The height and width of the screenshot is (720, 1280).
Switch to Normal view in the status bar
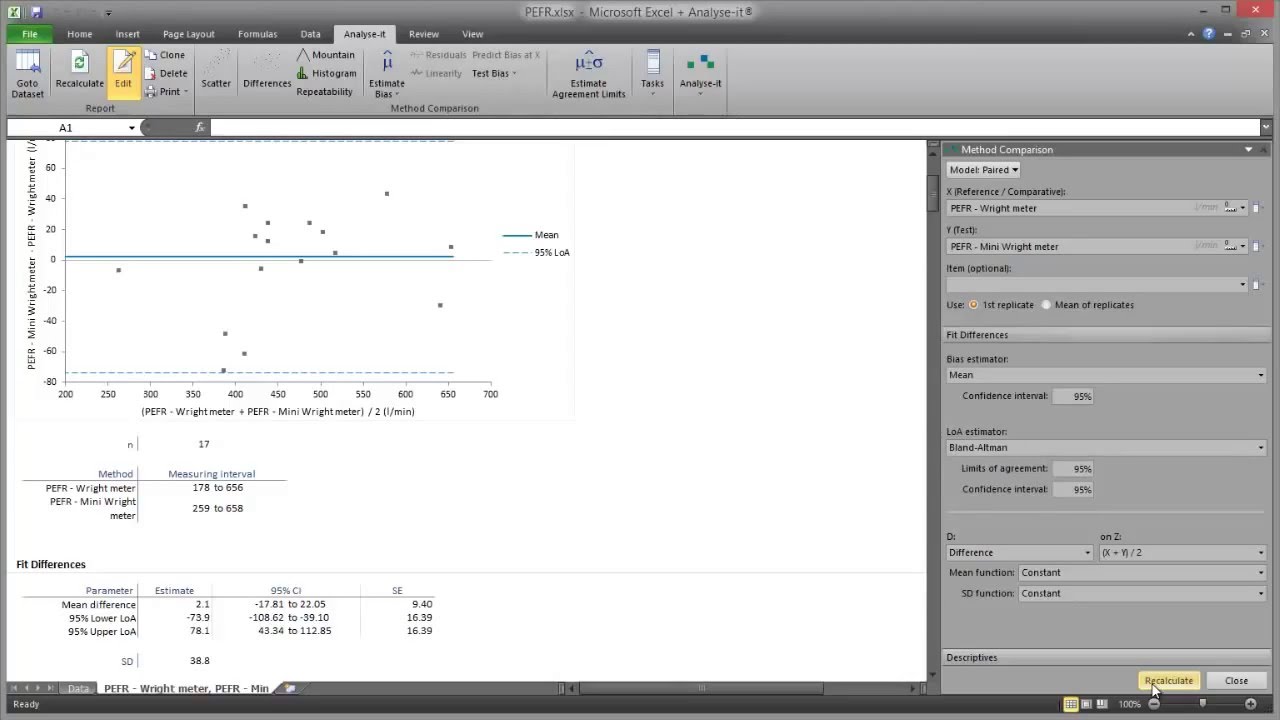1071,704
